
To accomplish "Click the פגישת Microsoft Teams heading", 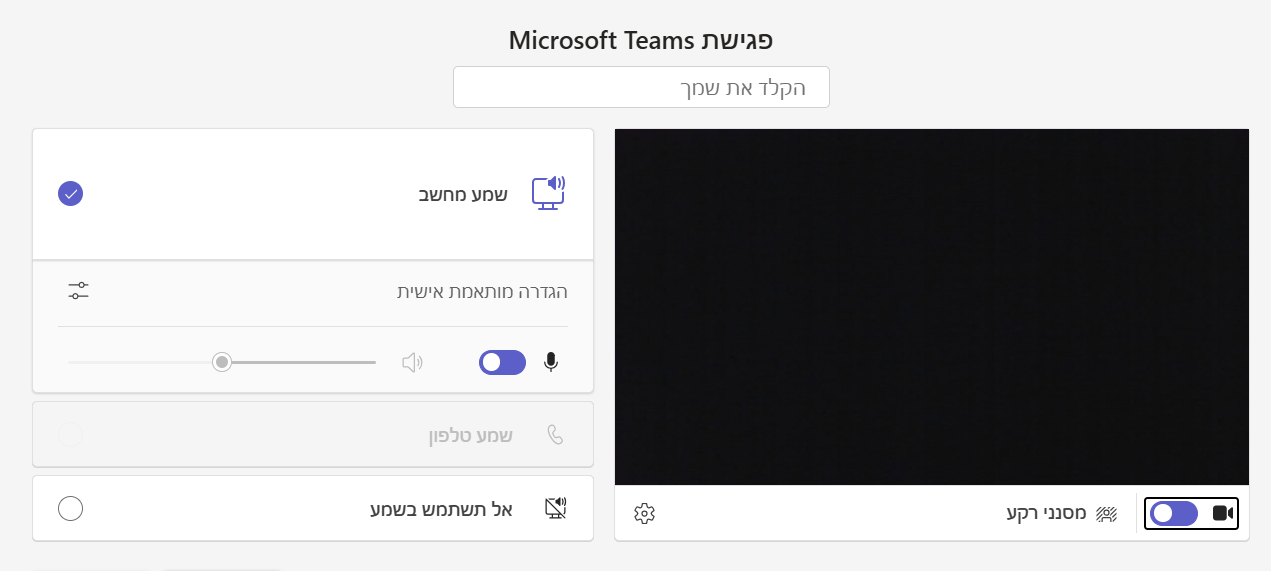I will (x=641, y=40).
